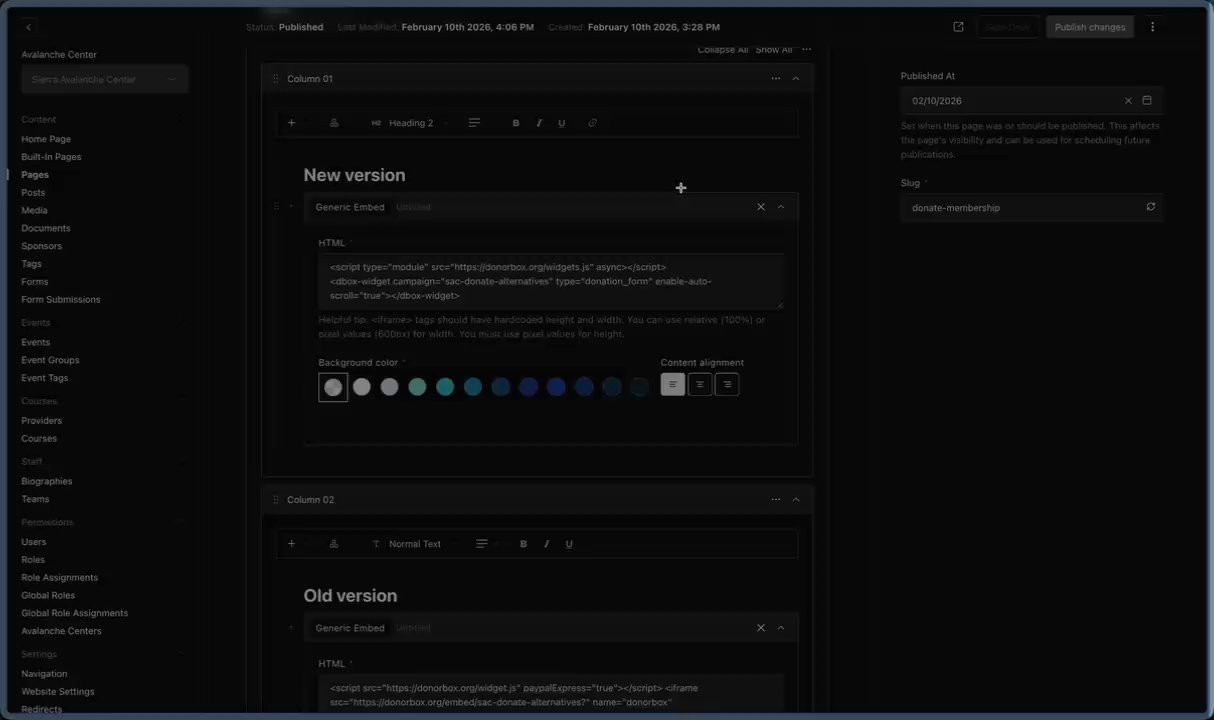Open text alignment in Column 01 toolbar

pyautogui.click(x=474, y=123)
